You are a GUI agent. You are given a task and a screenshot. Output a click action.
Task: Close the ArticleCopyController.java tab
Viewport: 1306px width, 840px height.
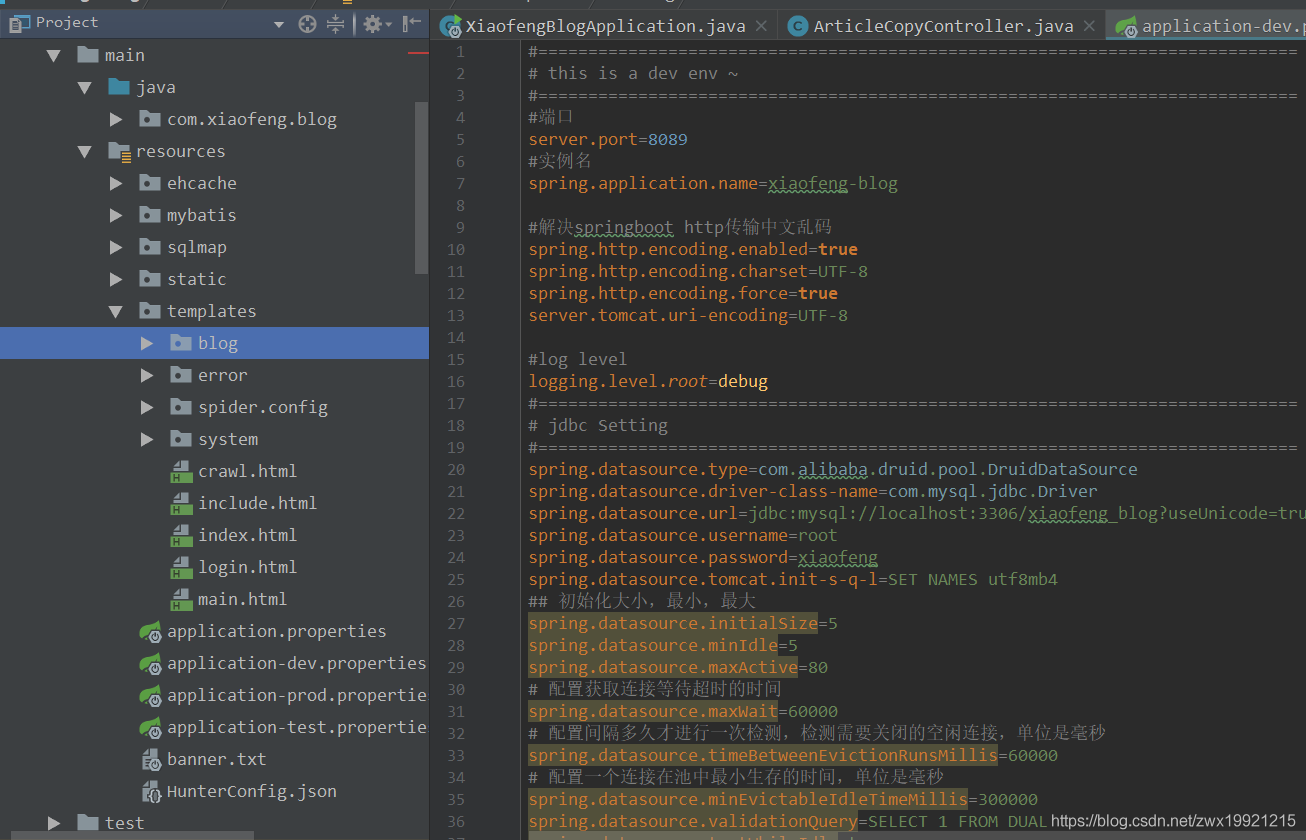(1088, 26)
